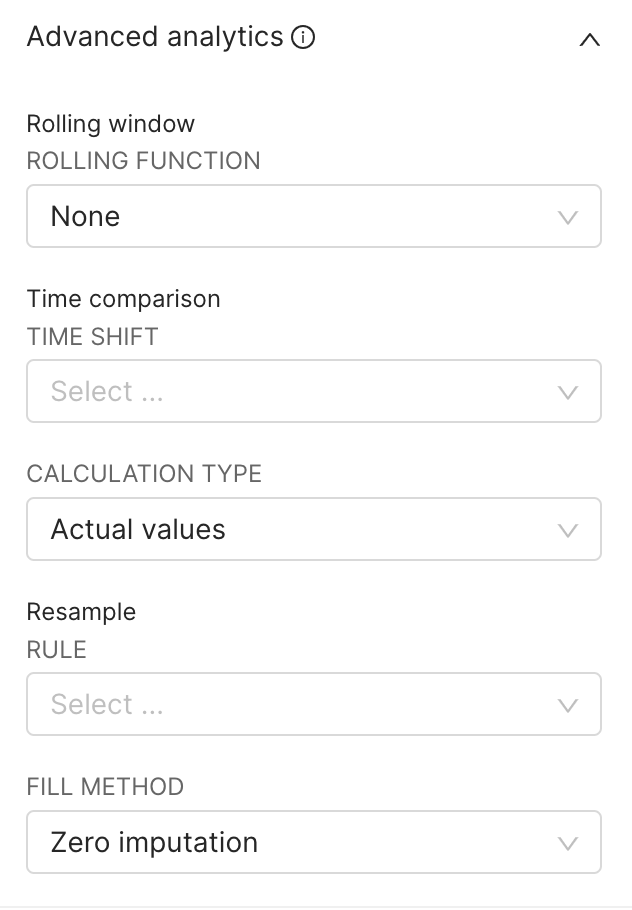This screenshot has width=632, height=910.
Task: Click the Rolling window section label
Action: point(110,124)
